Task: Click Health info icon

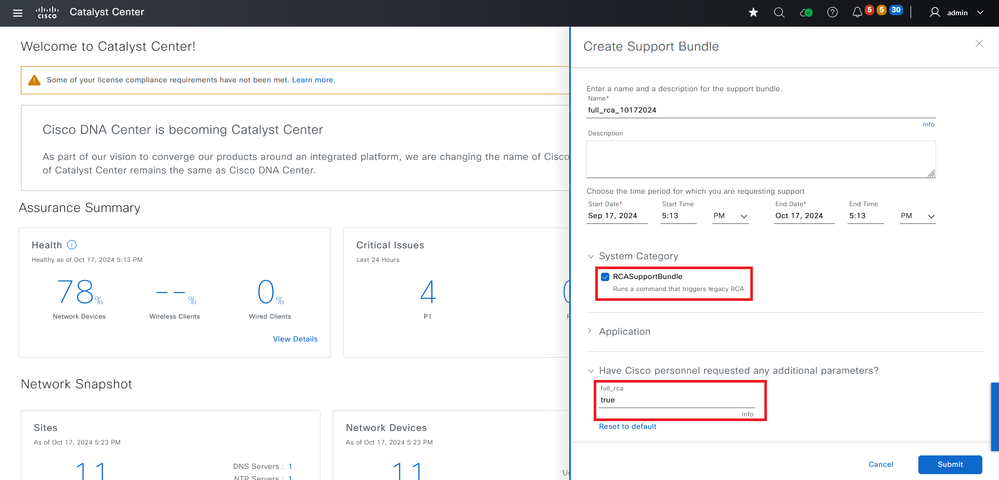Action: click(x=72, y=245)
